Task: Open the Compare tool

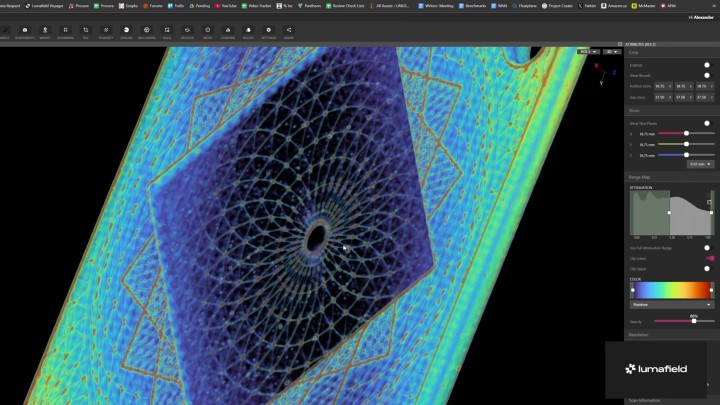Action: [x=228, y=30]
